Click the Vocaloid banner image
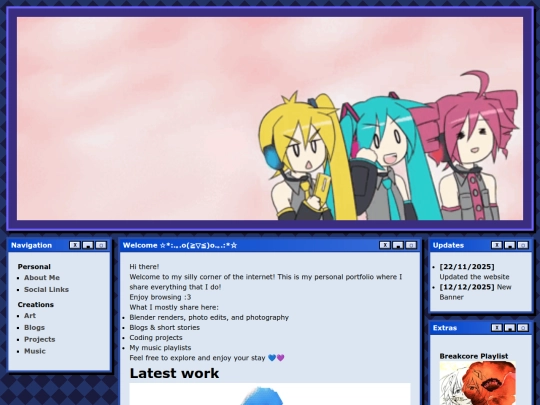Screen dimensions: 540x405 [270, 118]
